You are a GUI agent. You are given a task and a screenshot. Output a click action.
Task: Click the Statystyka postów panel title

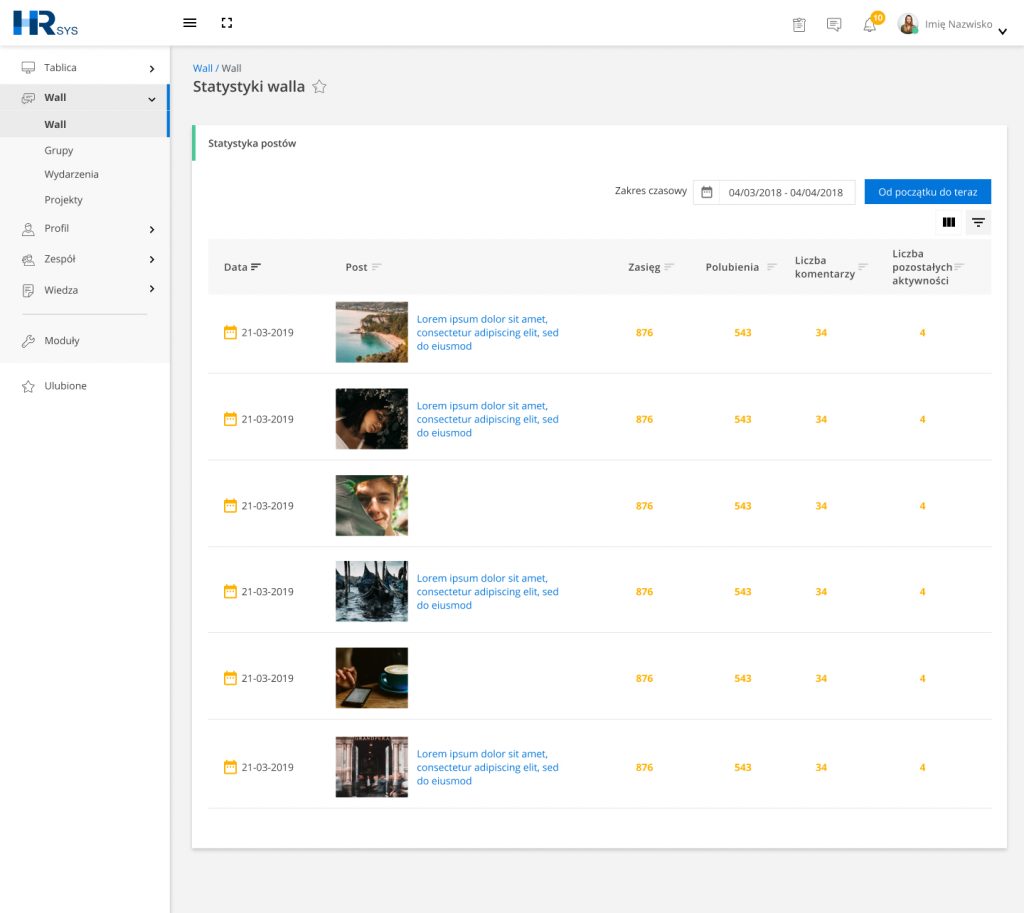[x=251, y=143]
